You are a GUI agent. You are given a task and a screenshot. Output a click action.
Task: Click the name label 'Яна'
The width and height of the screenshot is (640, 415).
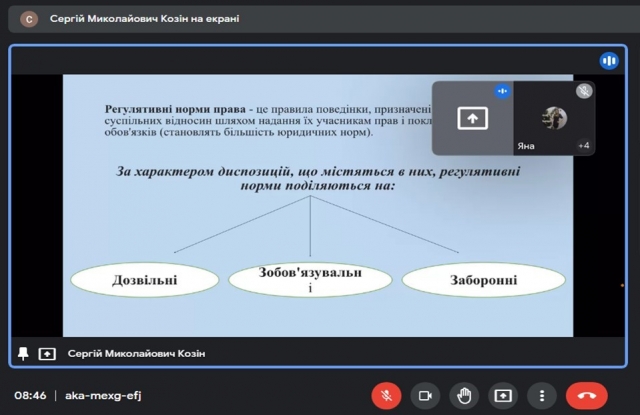tap(526, 146)
